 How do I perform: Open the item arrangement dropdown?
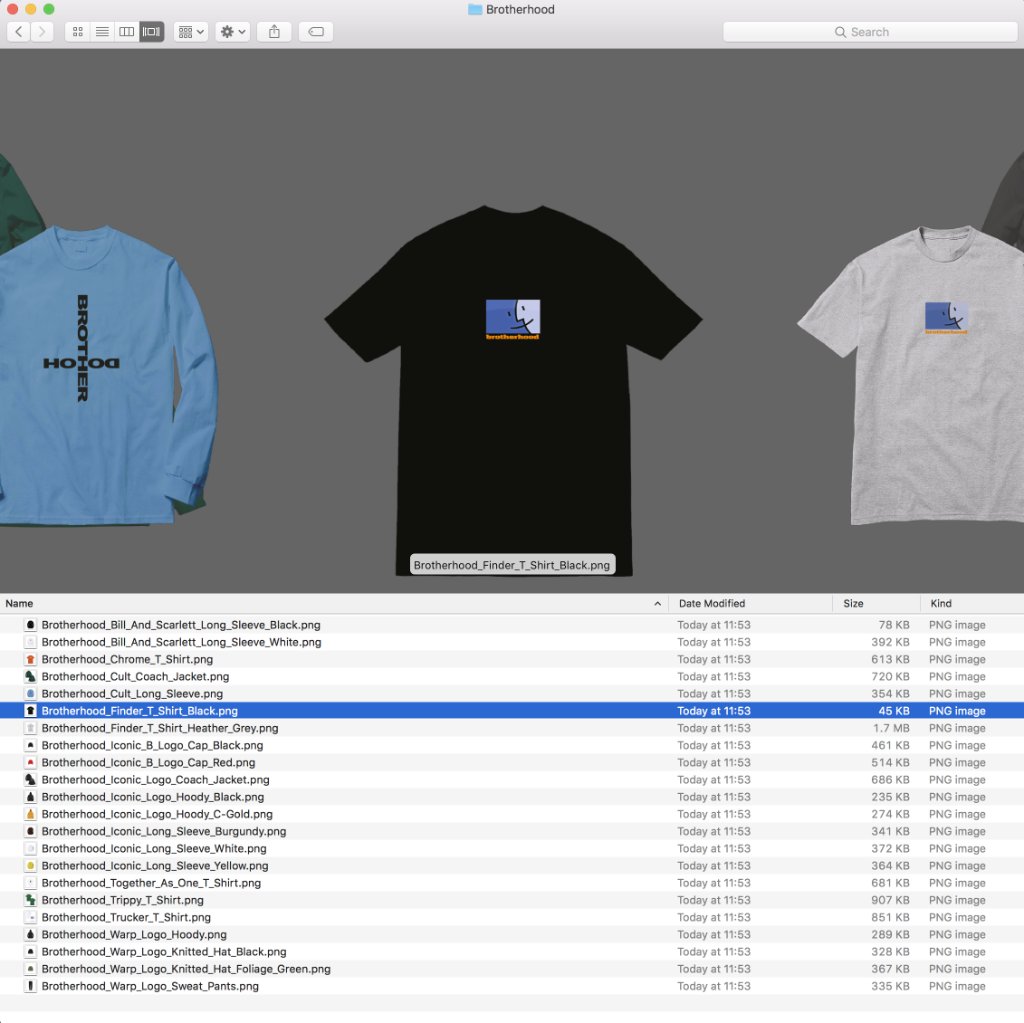click(x=191, y=31)
